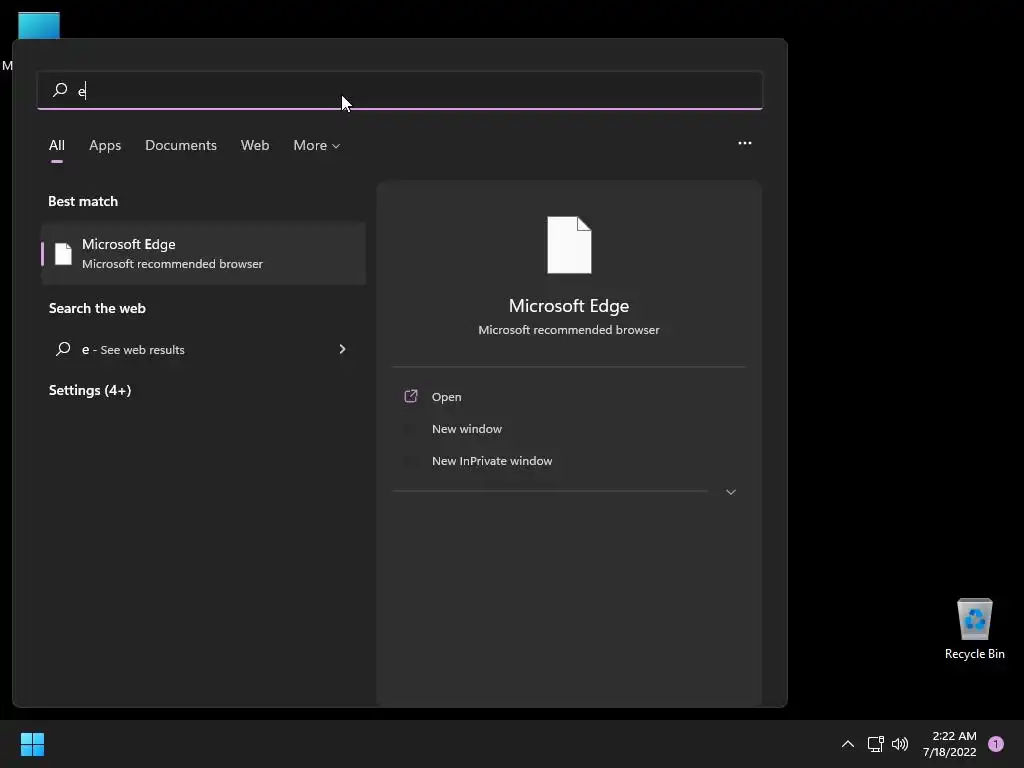
Task: Click the Open external-link icon
Action: (x=411, y=396)
